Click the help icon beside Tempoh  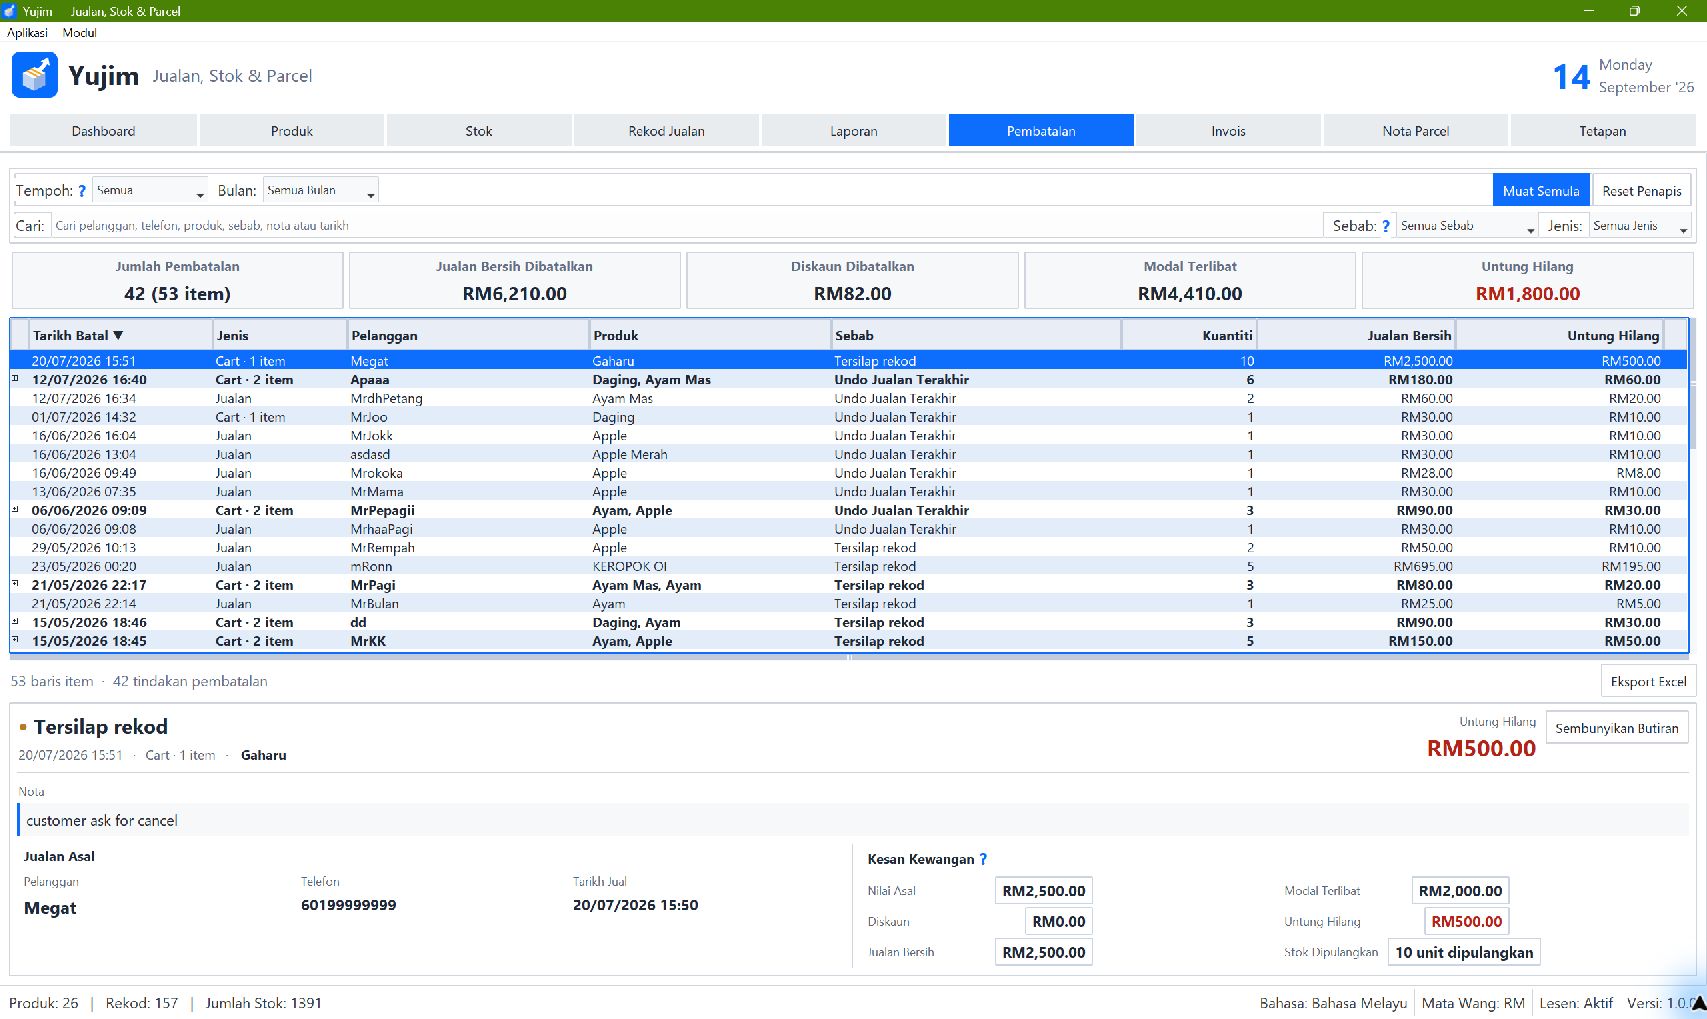pyautogui.click(x=82, y=191)
